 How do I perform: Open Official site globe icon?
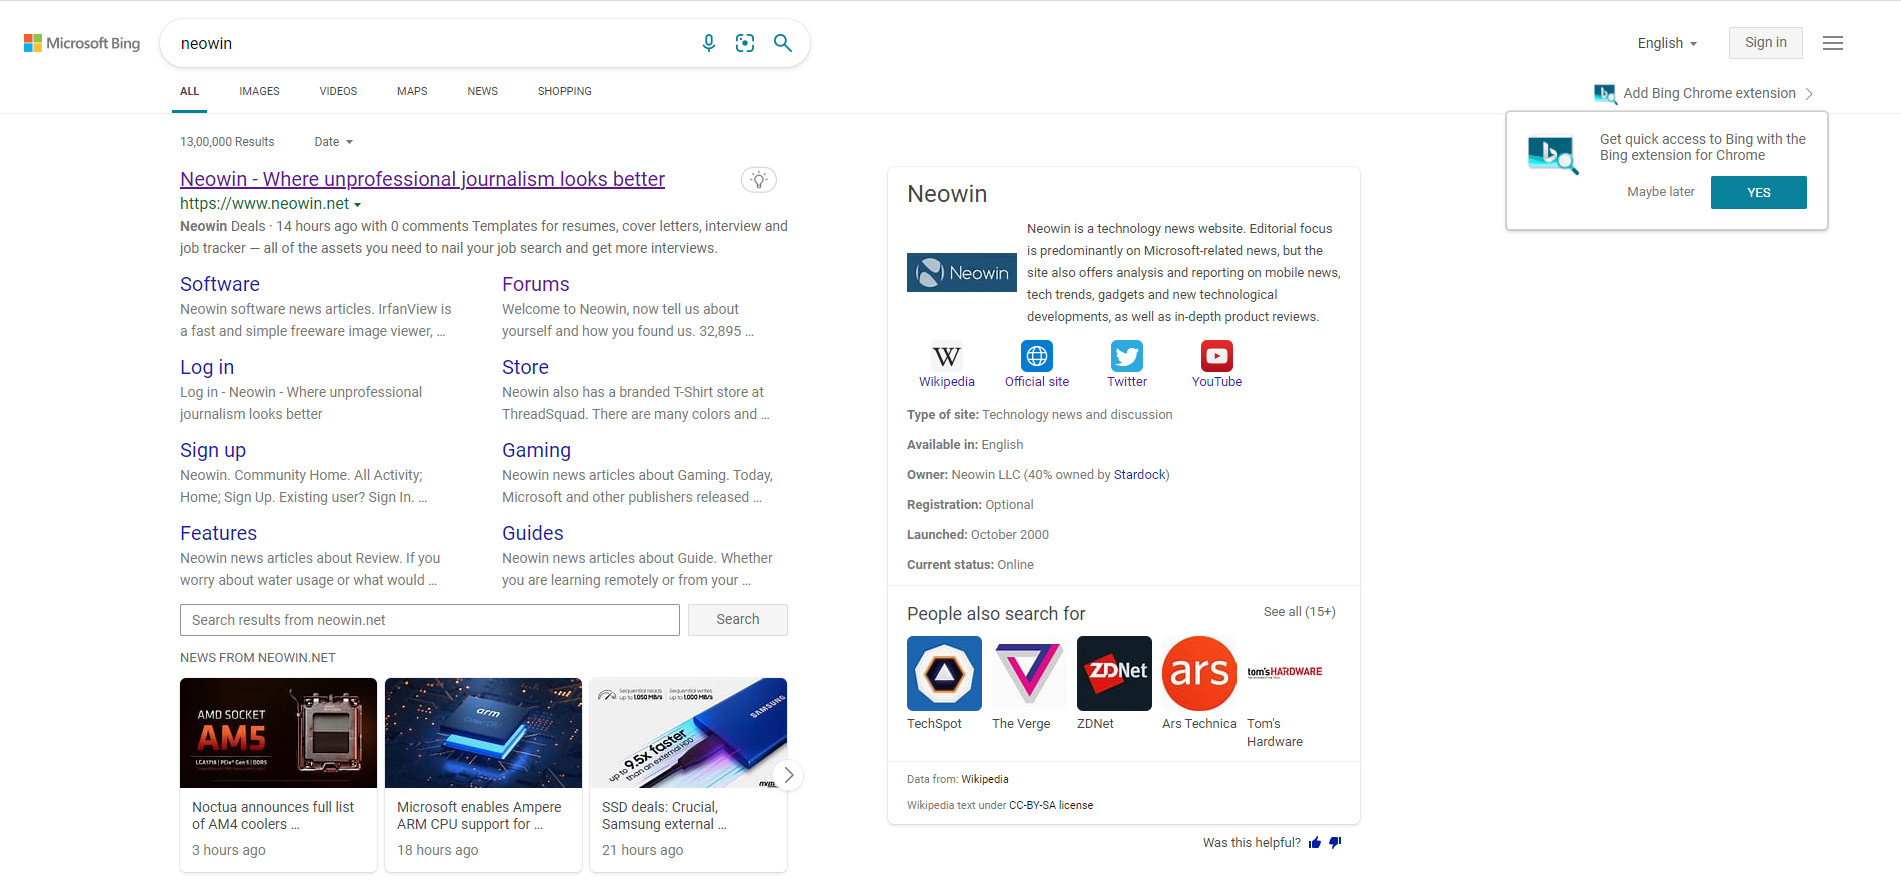pos(1037,356)
